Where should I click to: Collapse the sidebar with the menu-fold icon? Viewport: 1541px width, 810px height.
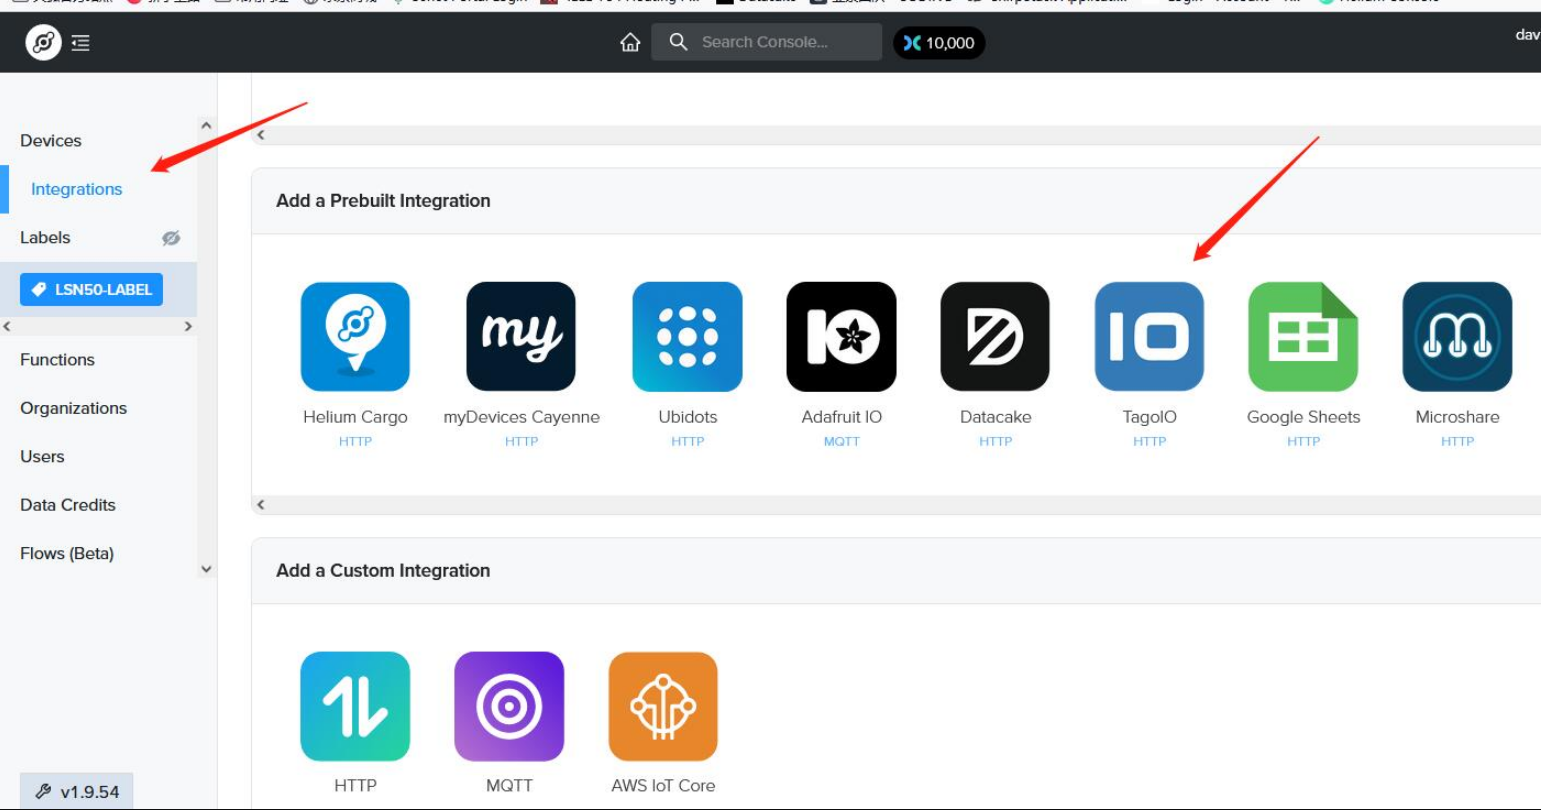click(81, 43)
